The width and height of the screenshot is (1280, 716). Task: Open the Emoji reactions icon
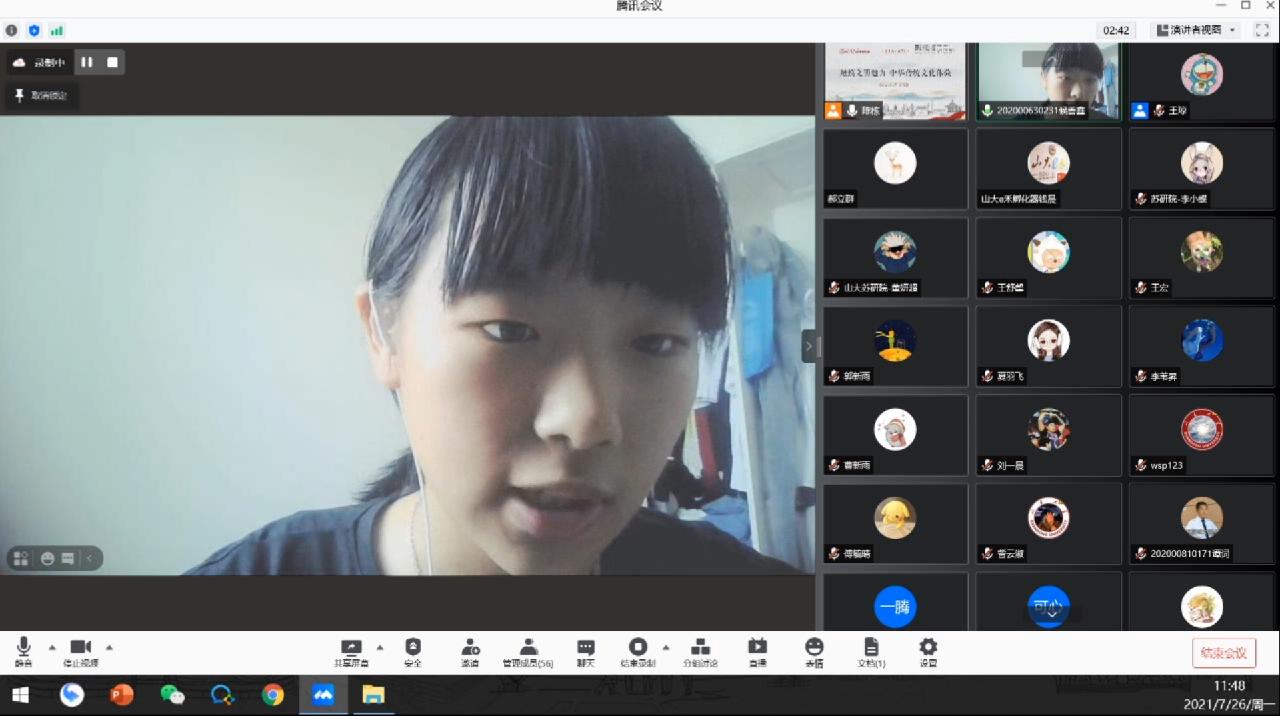814,651
